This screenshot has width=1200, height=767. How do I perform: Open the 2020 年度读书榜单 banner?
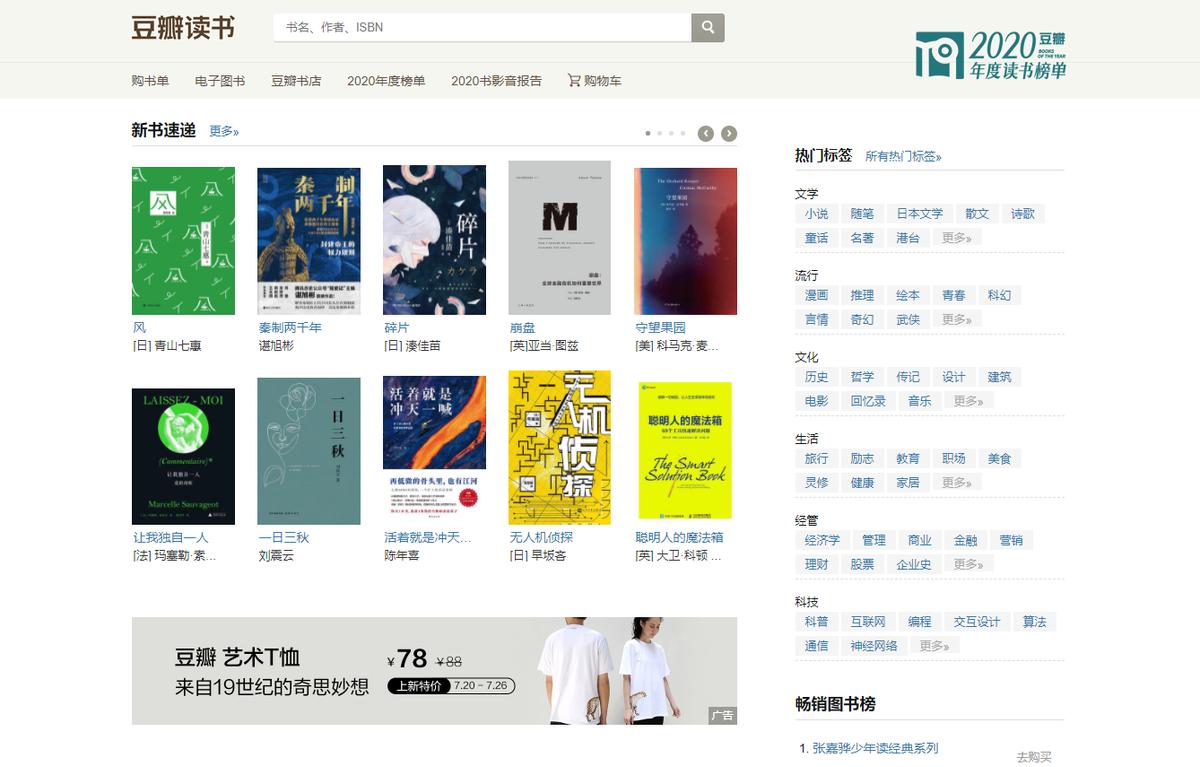click(990, 55)
